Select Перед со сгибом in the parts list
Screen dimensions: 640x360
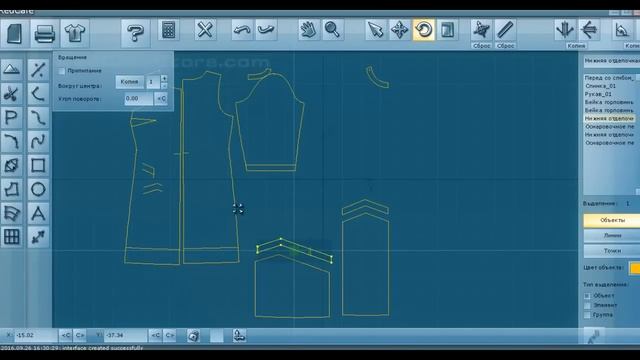609,78
